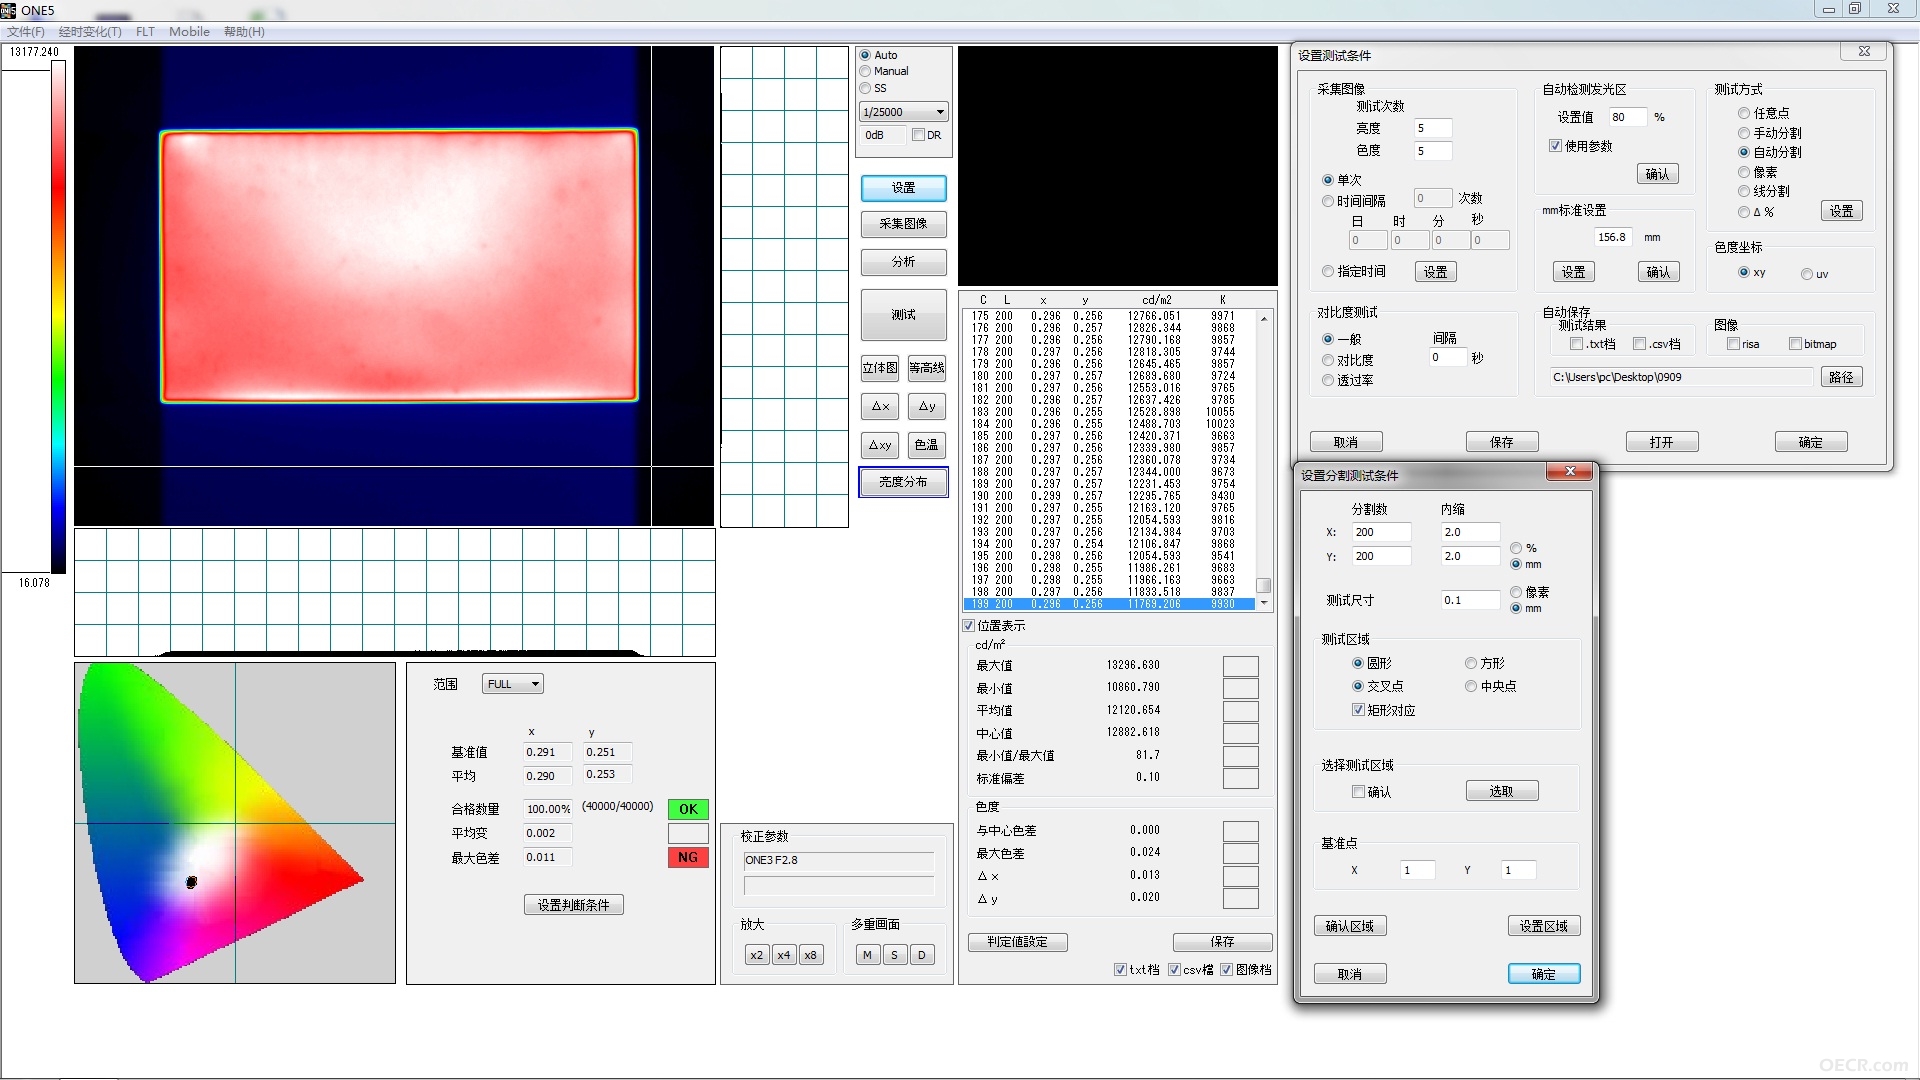
Task: Click the chromaticity diagram measurement point
Action: (191, 882)
